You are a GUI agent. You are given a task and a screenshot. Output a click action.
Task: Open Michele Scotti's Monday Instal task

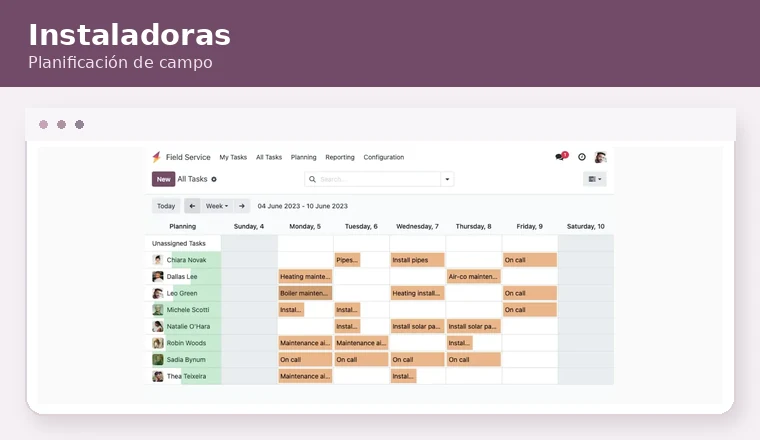point(291,310)
